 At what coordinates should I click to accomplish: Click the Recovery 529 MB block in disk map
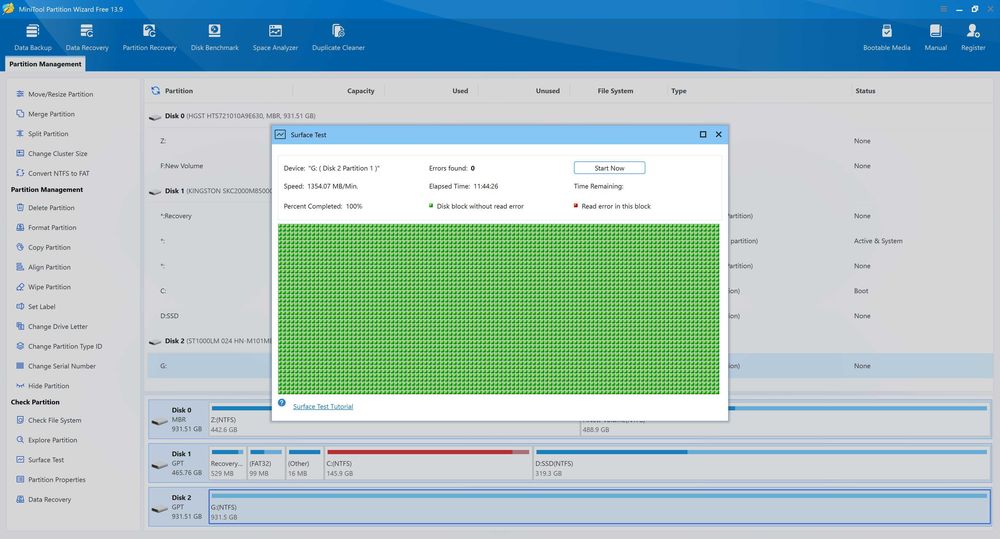pos(227,464)
